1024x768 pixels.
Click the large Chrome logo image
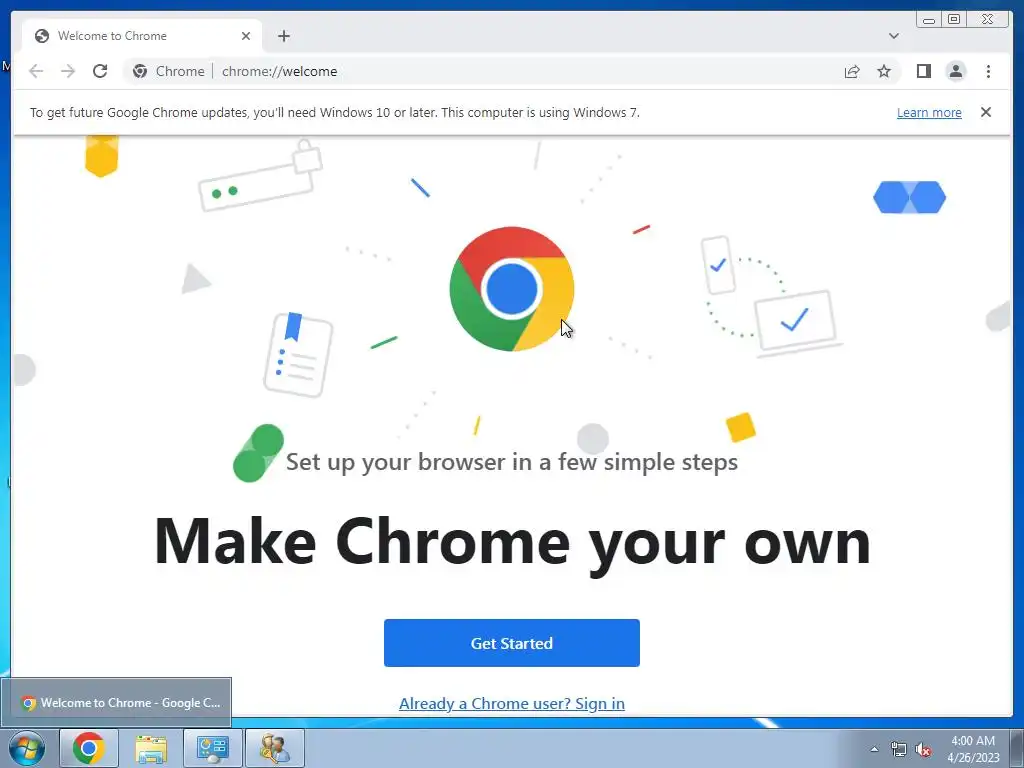point(511,289)
